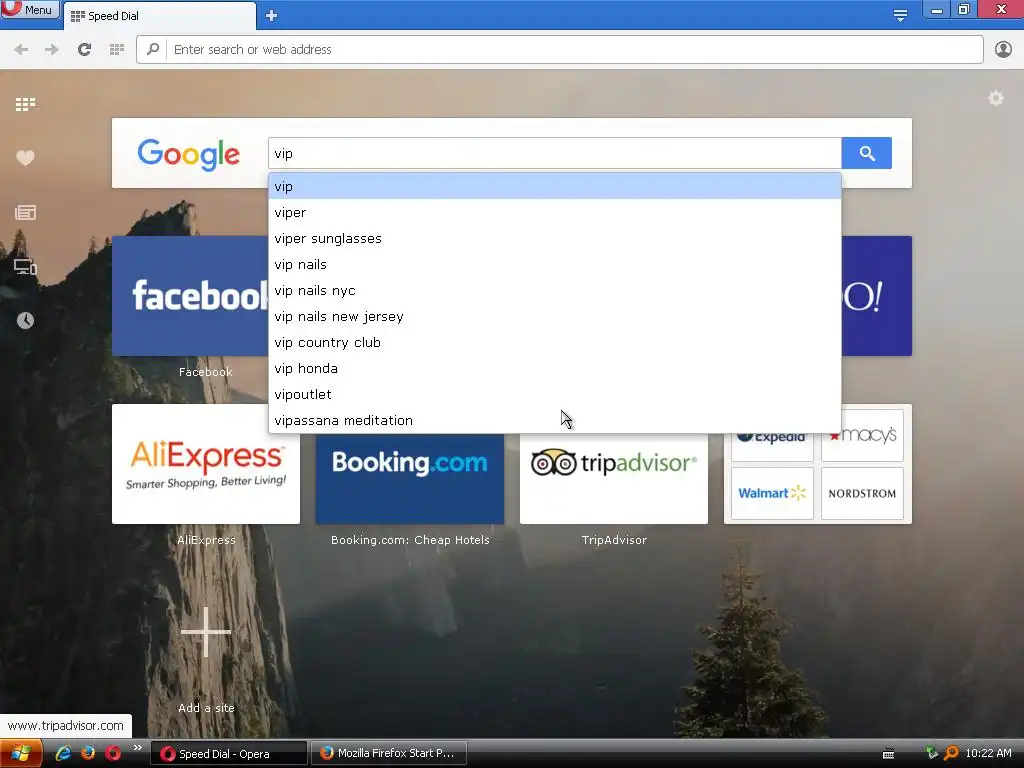The image size is (1024, 768).
Task: Click the address bar search field
Action: pos(560,50)
